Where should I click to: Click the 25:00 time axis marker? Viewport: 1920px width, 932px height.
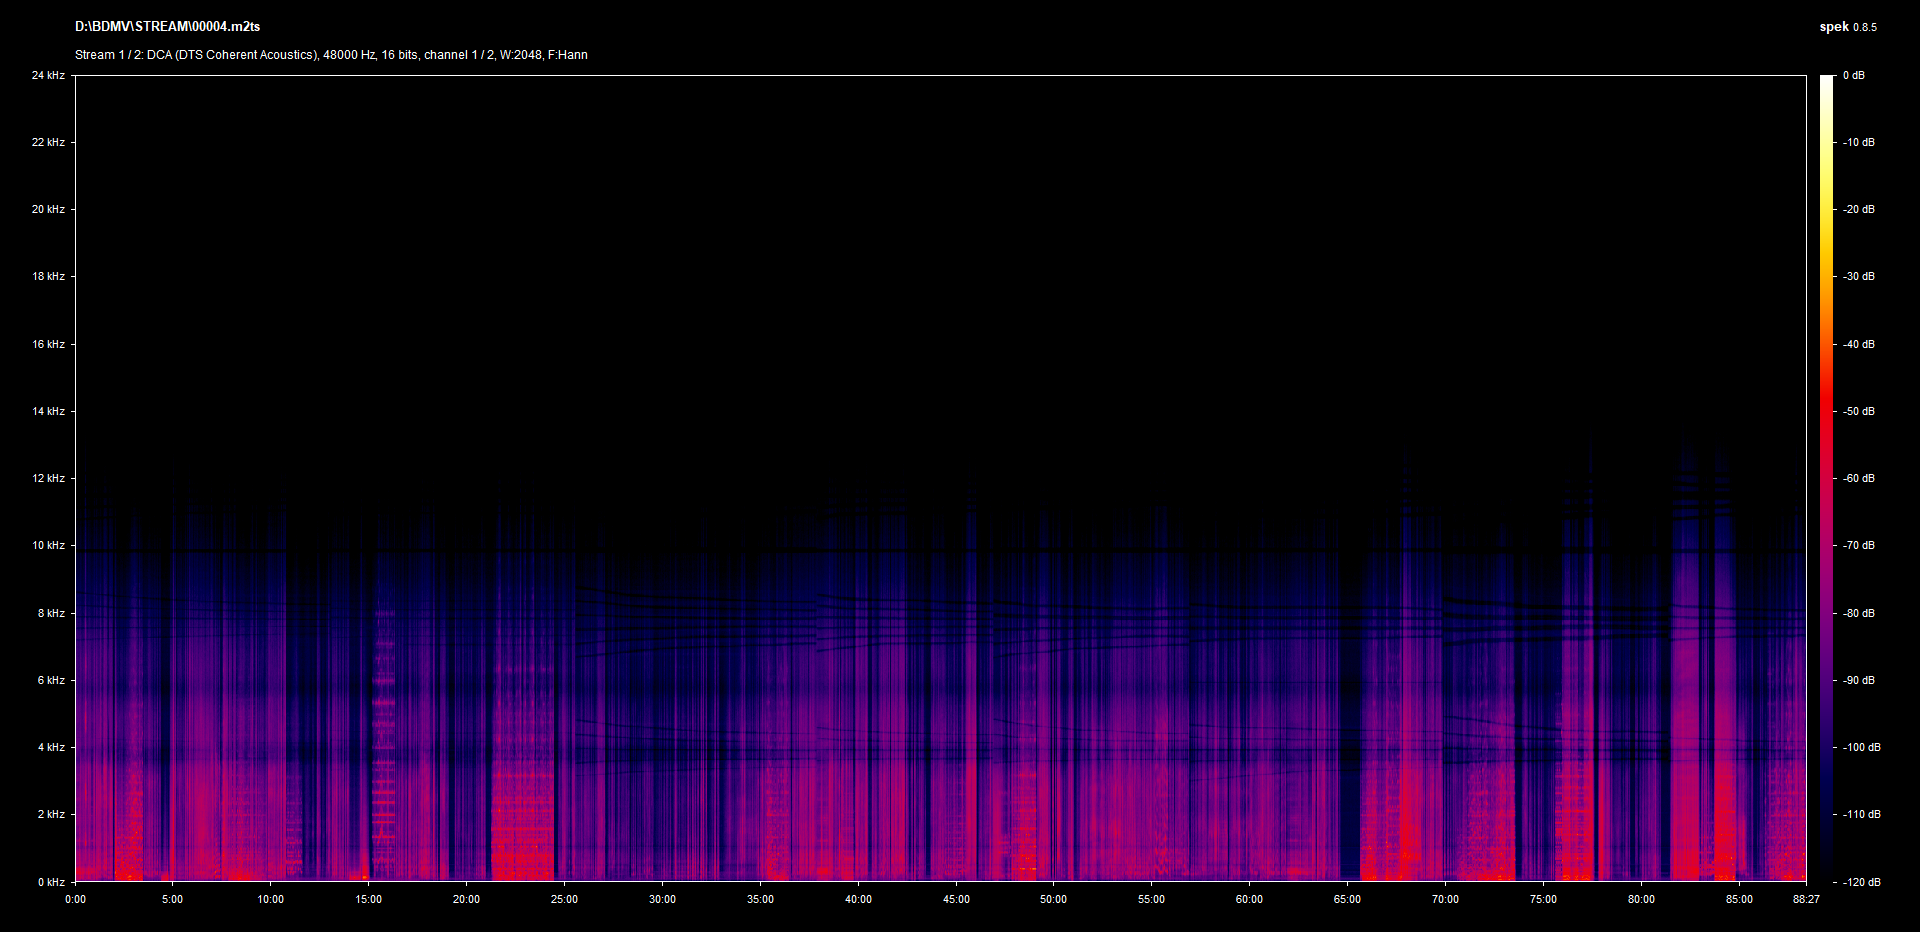[x=564, y=899]
